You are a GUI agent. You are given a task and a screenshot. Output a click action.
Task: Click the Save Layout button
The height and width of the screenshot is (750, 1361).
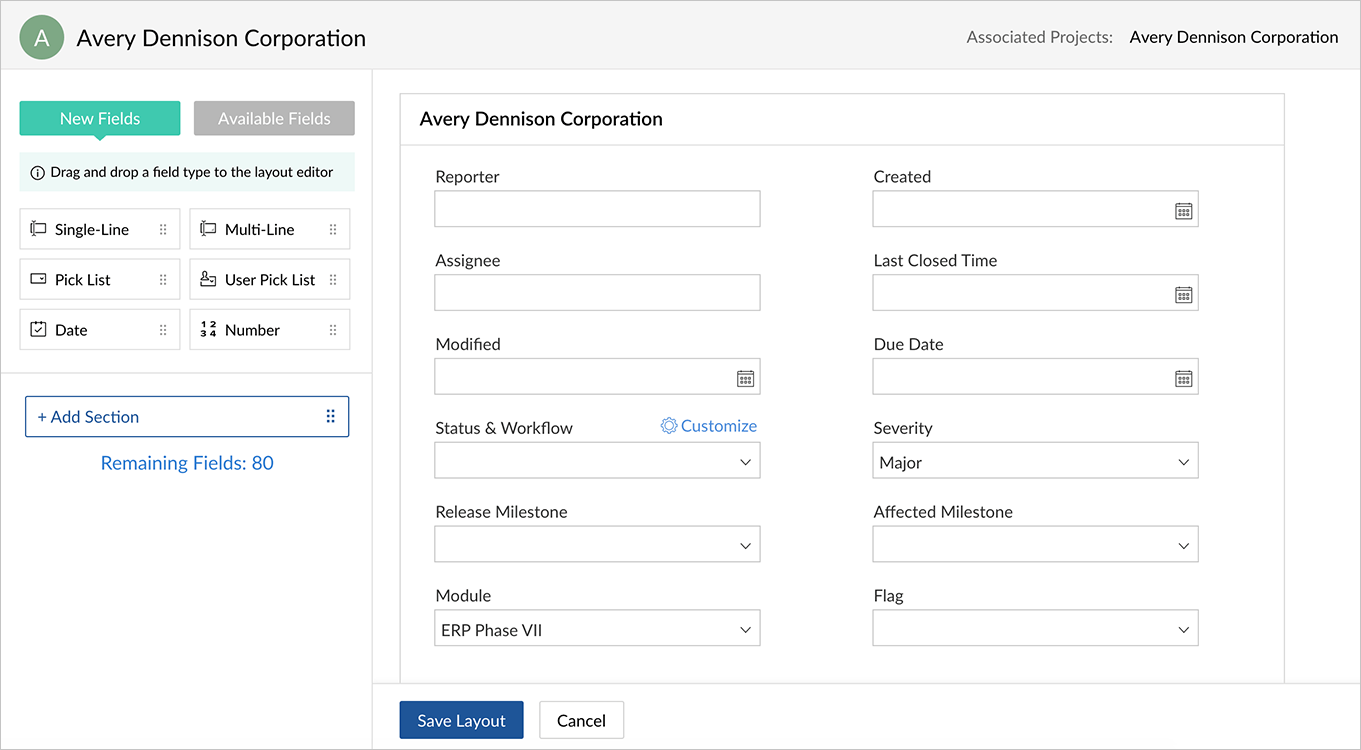pyautogui.click(x=461, y=720)
